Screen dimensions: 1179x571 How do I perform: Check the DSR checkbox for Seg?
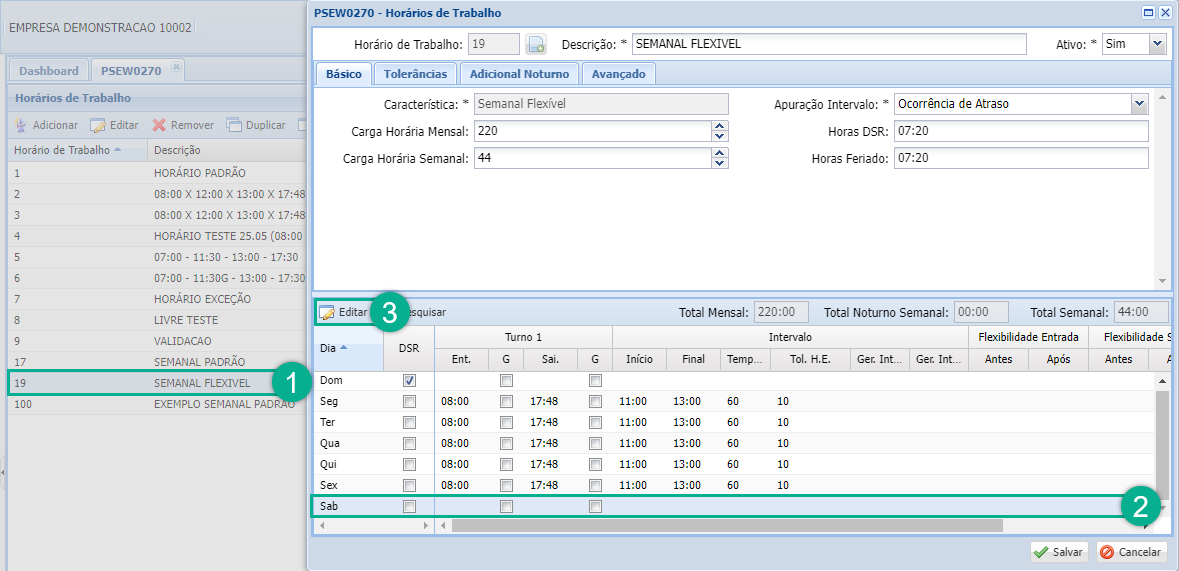pyautogui.click(x=409, y=402)
